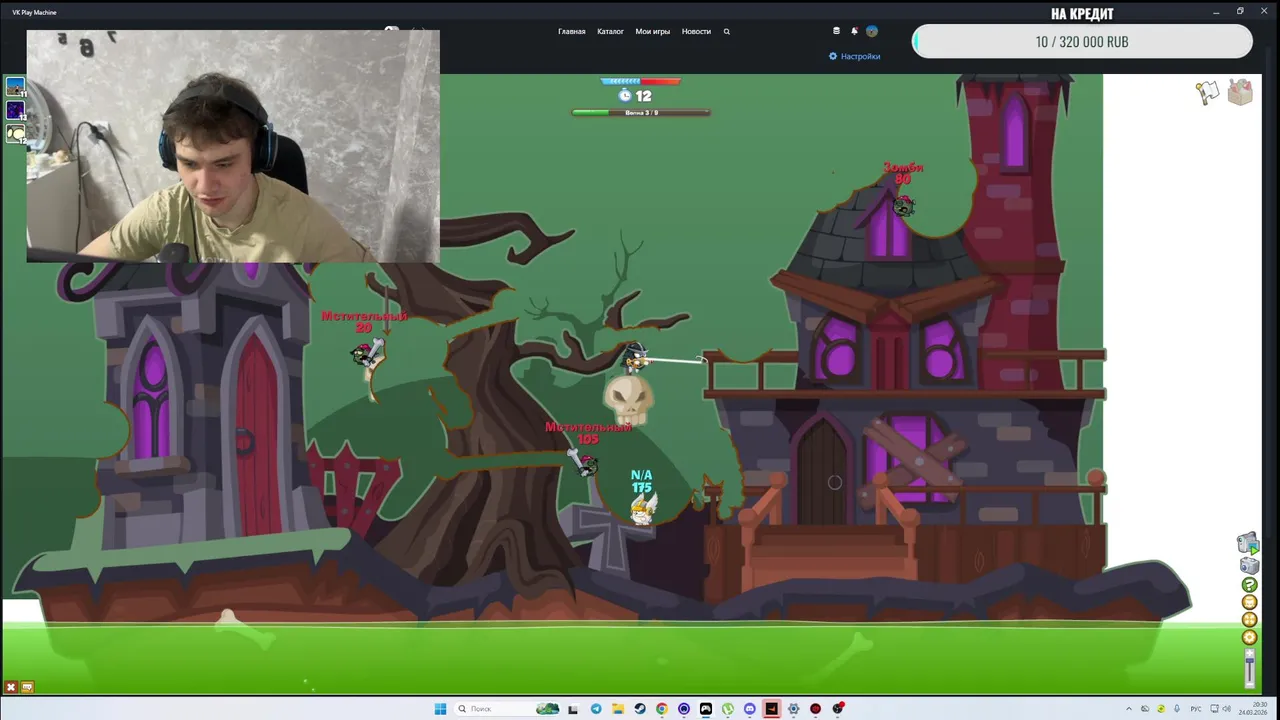Open the chat icon beside the red X
This screenshot has width=1280, height=720.
tap(27, 687)
